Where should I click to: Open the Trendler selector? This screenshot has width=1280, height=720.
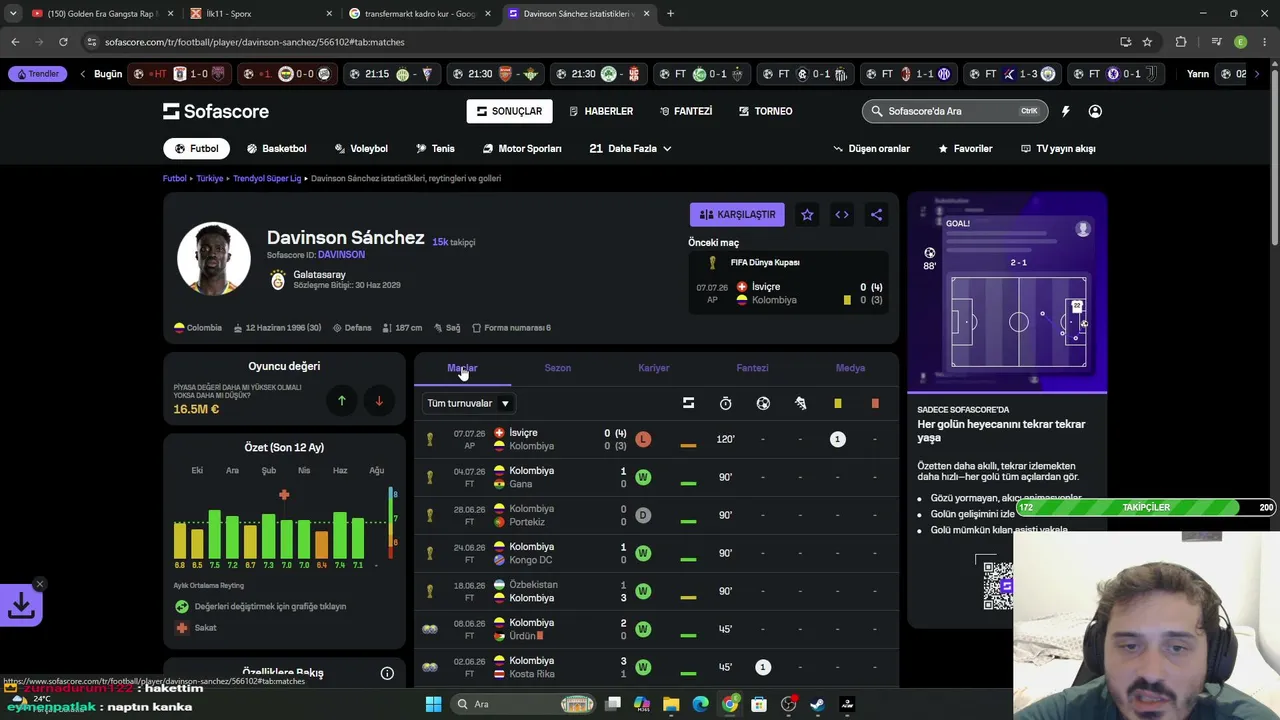(x=37, y=74)
